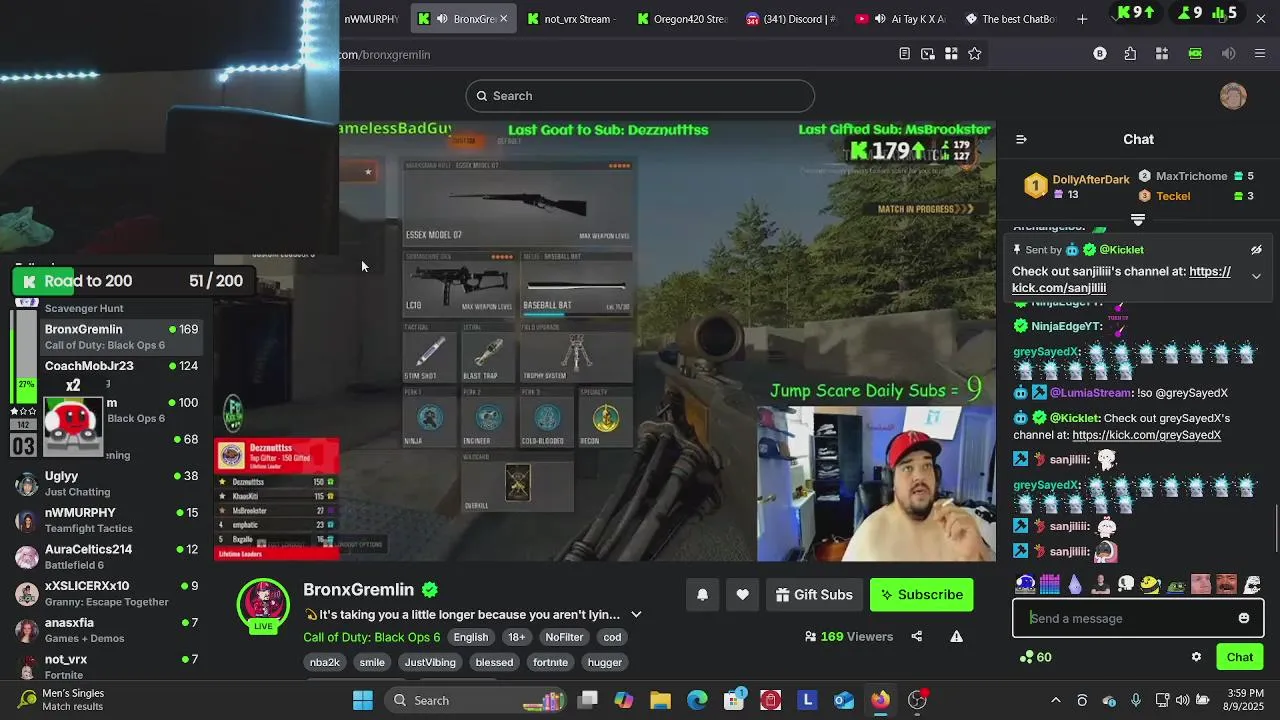Open the Microsoft Store taskbar icon
The width and height of the screenshot is (1280, 720).
(734, 700)
